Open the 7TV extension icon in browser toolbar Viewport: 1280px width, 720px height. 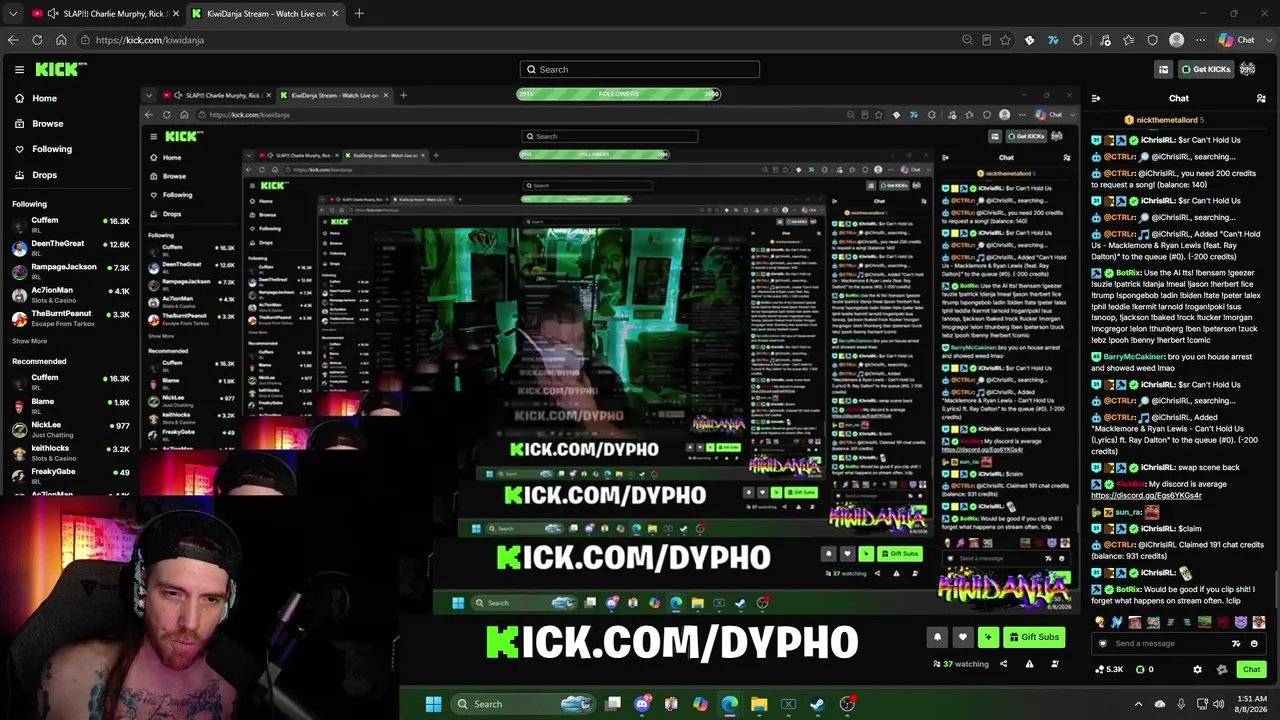pyautogui.click(x=1053, y=40)
